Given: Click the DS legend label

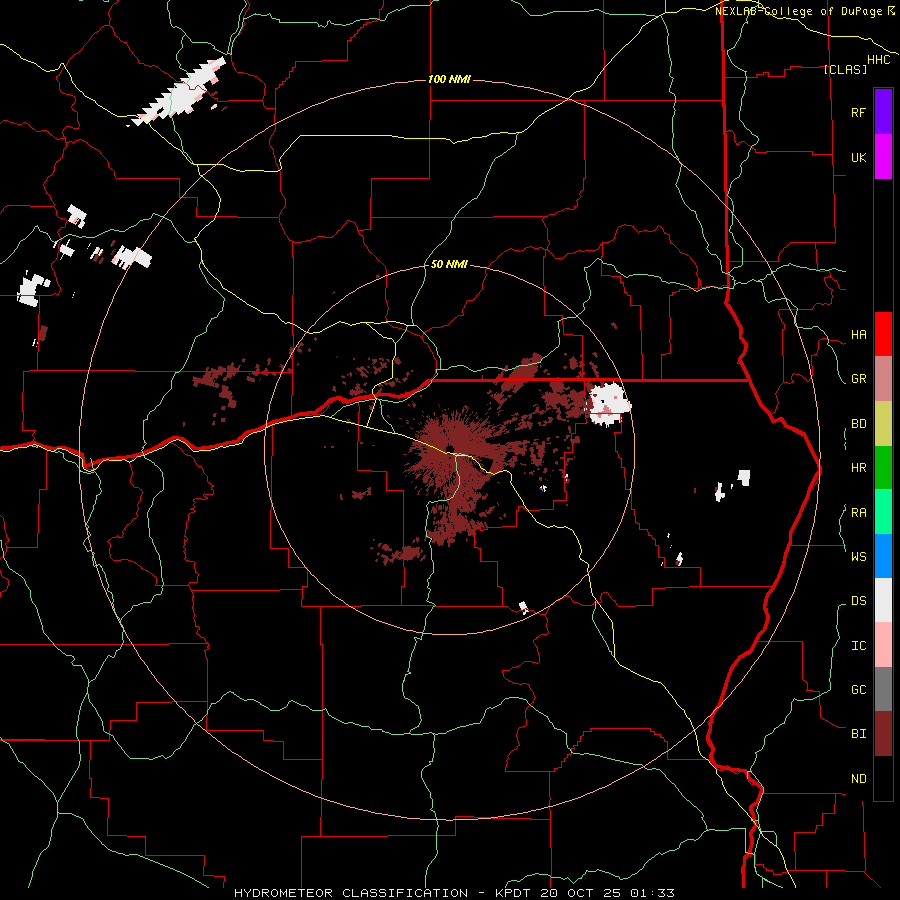Looking at the screenshot, I should click(x=858, y=600).
